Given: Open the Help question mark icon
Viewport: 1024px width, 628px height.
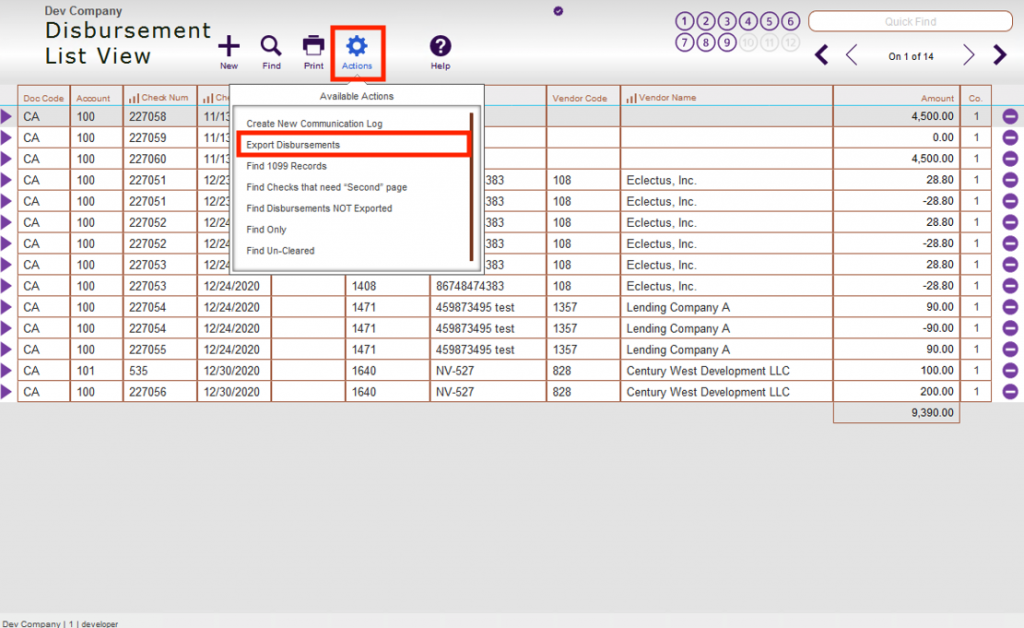Looking at the screenshot, I should (x=440, y=47).
